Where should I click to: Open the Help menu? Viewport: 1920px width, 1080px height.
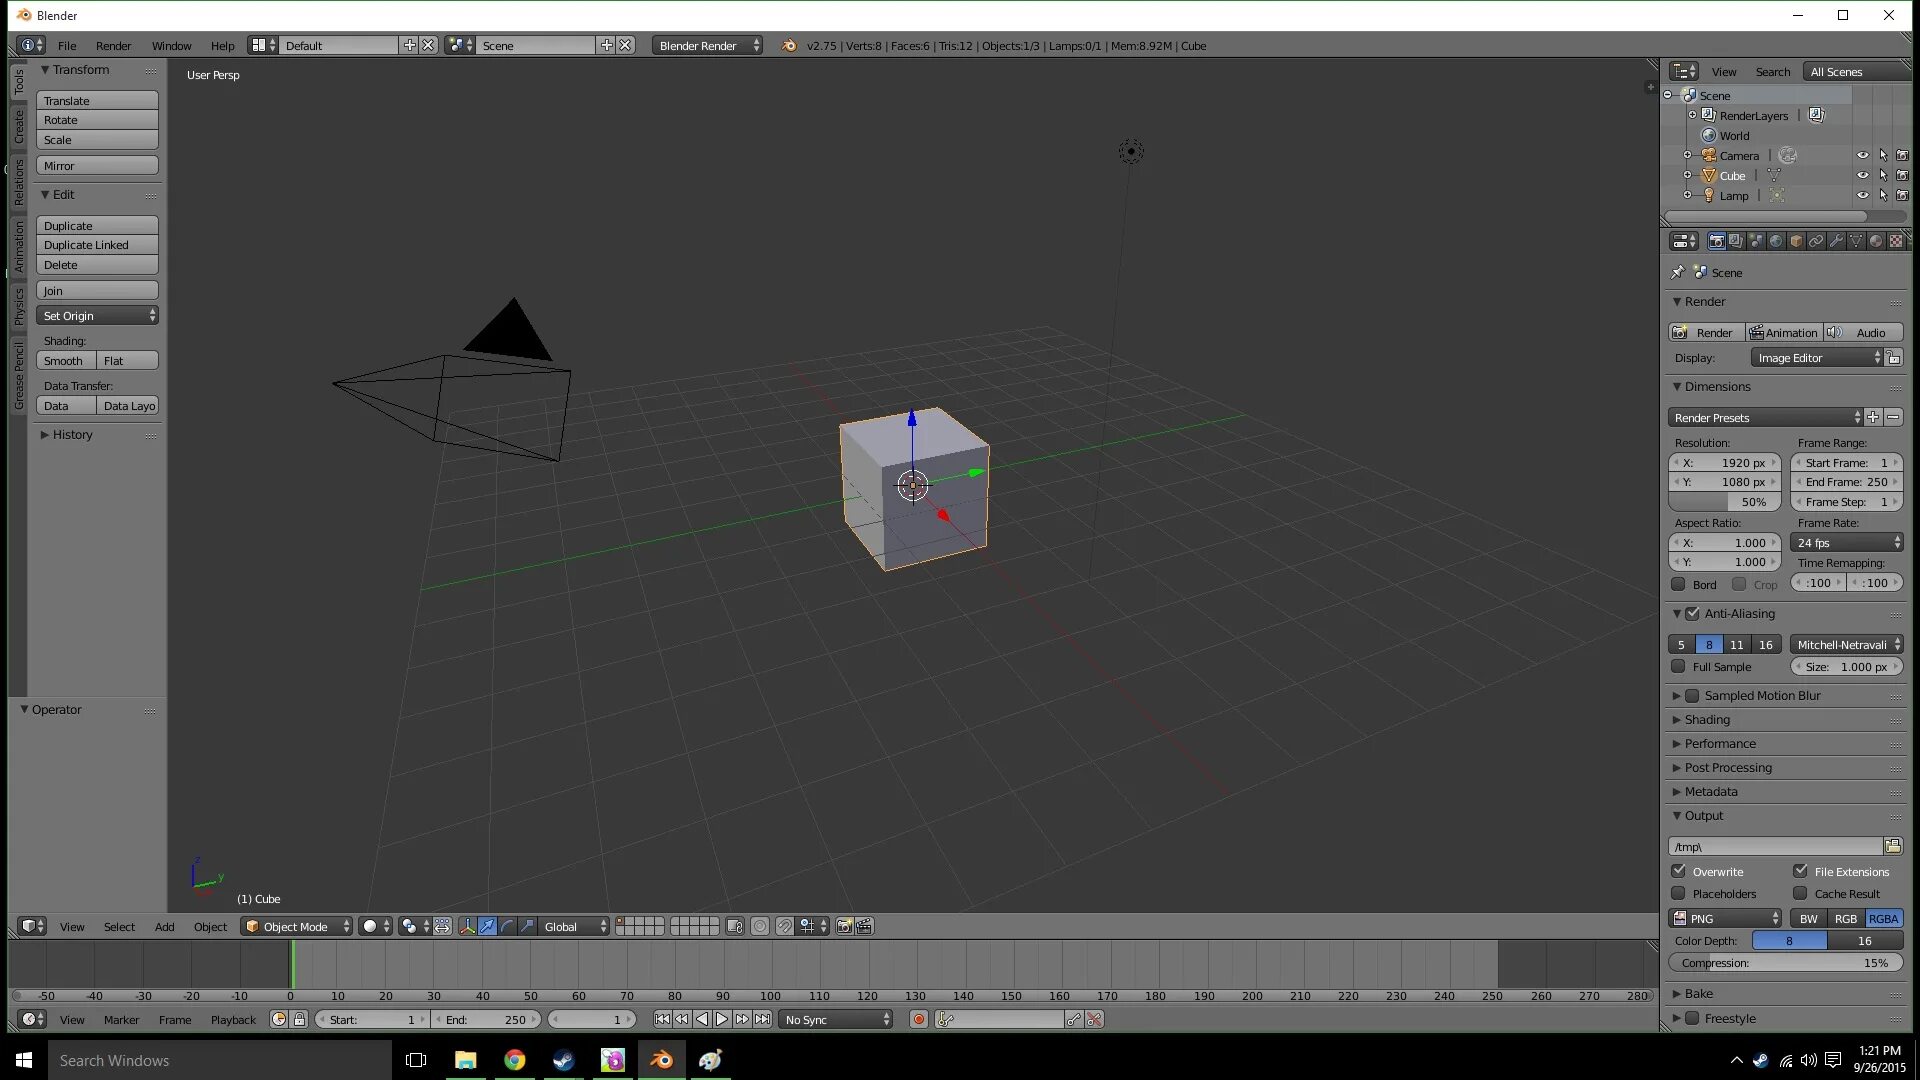222,45
